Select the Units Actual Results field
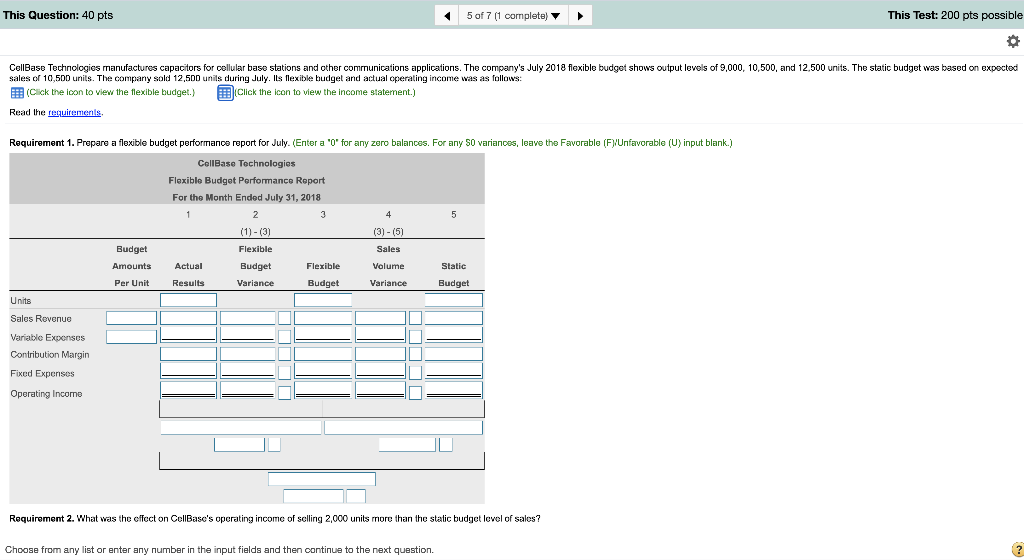 [188, 300]
